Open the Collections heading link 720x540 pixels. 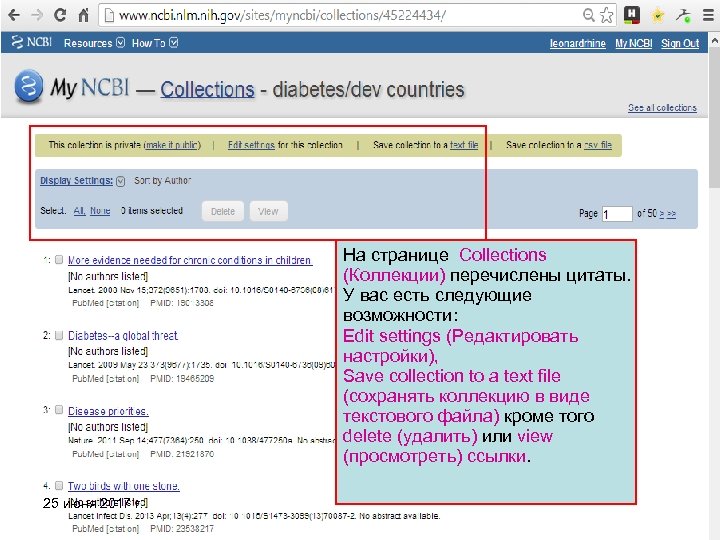pyautogui.click(x=207, y=90)
